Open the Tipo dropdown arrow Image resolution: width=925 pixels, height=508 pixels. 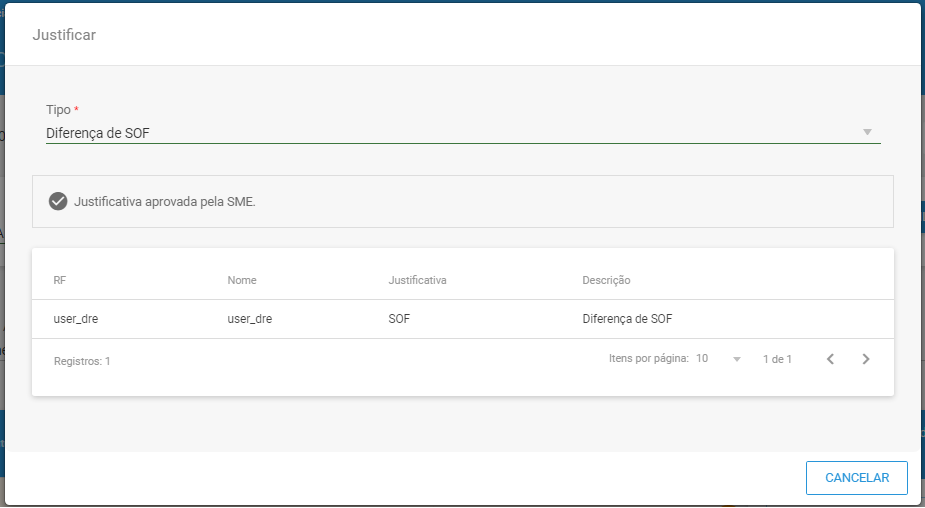(867, 132)
